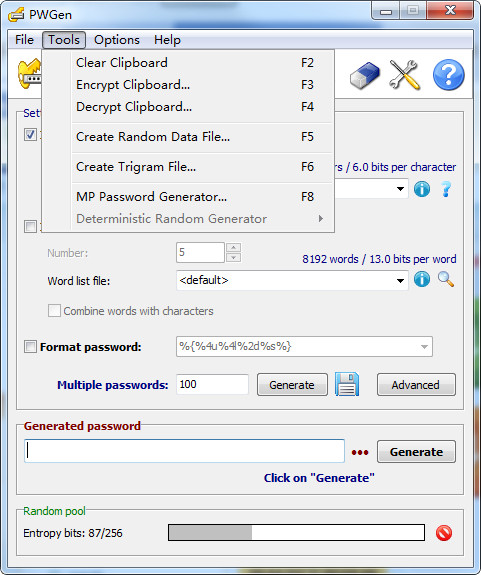Expand the Word list file dropdown
Screen dimensions: 481x575
coord(400,281)
